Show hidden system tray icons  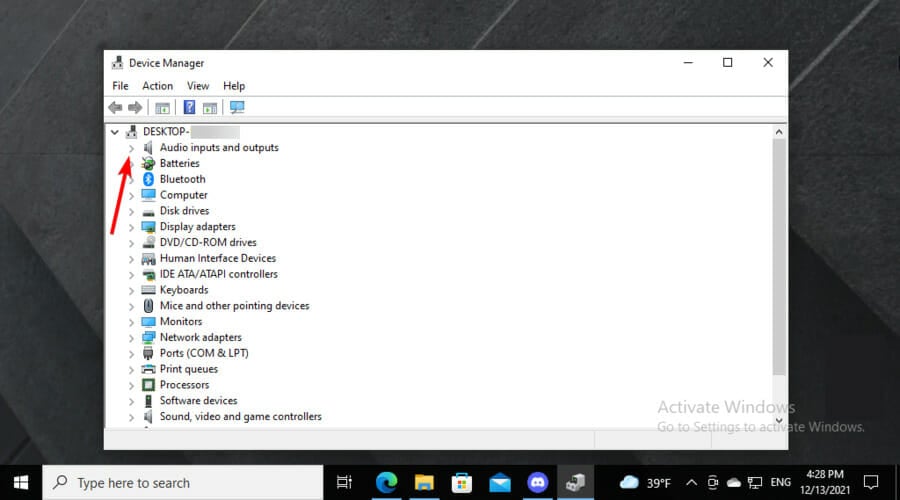click(x=692, y=483)
